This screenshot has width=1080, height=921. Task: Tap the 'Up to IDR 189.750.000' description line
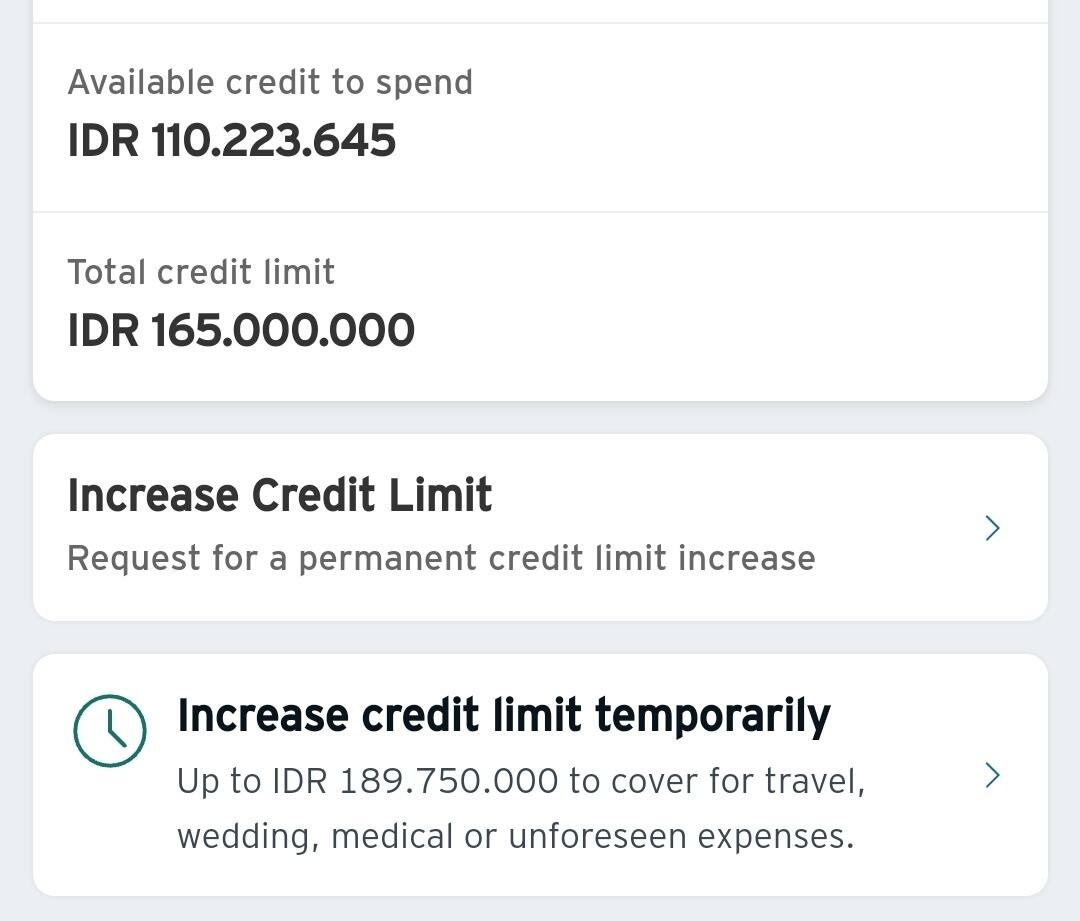520,781
